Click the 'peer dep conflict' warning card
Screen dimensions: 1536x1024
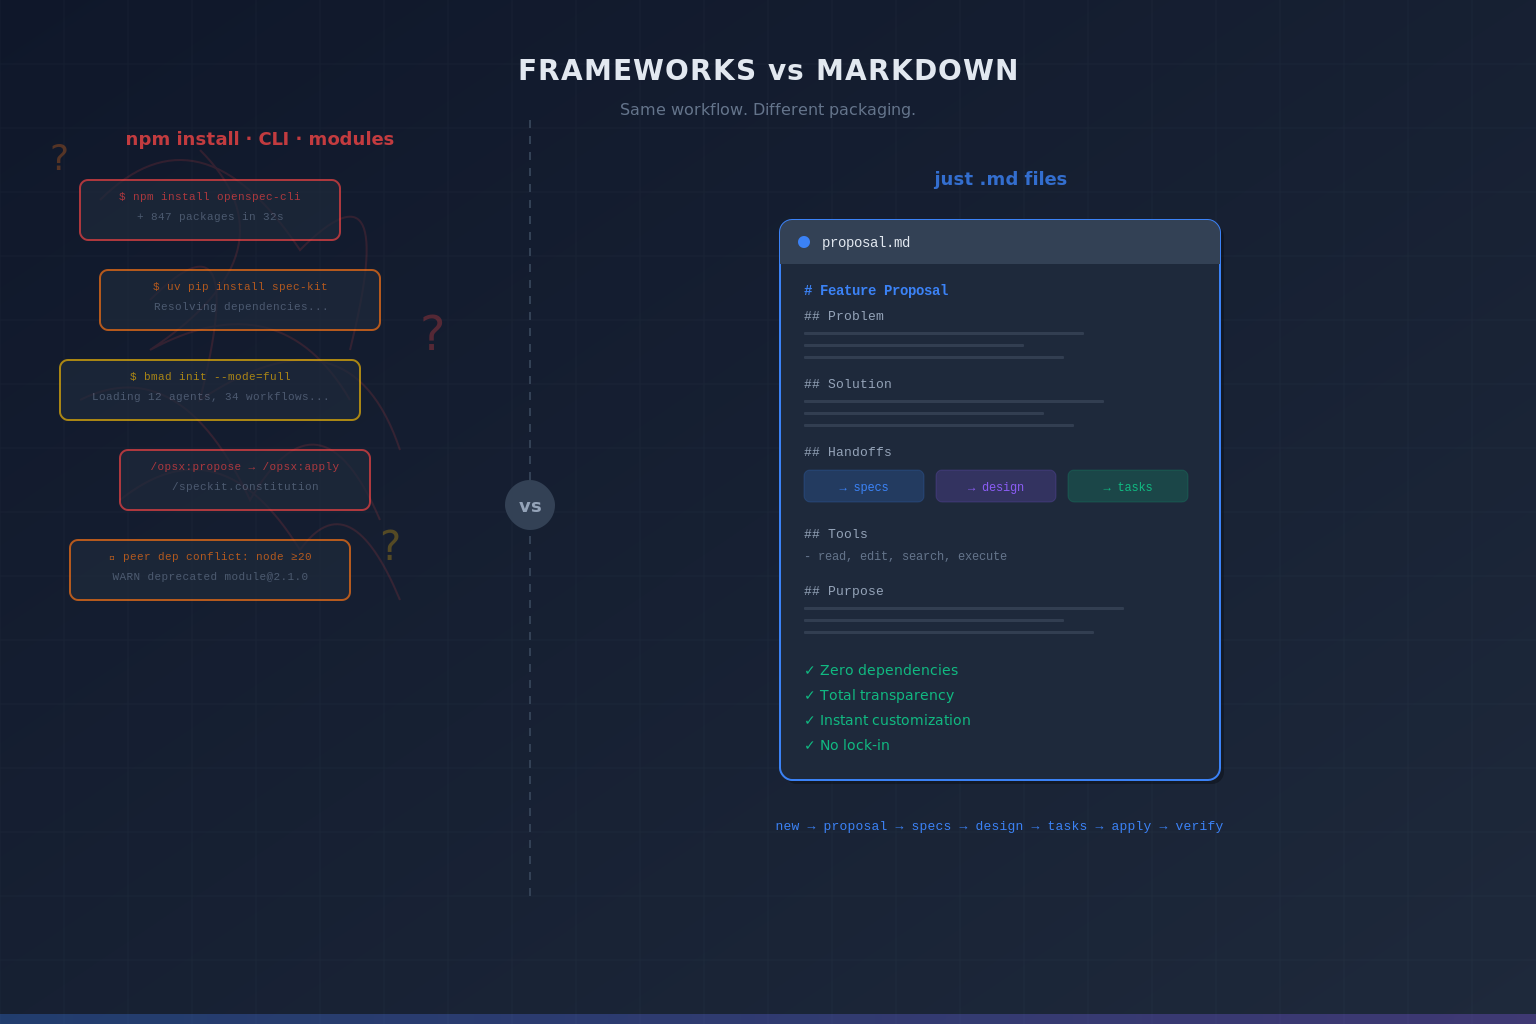tap(210, 570)
